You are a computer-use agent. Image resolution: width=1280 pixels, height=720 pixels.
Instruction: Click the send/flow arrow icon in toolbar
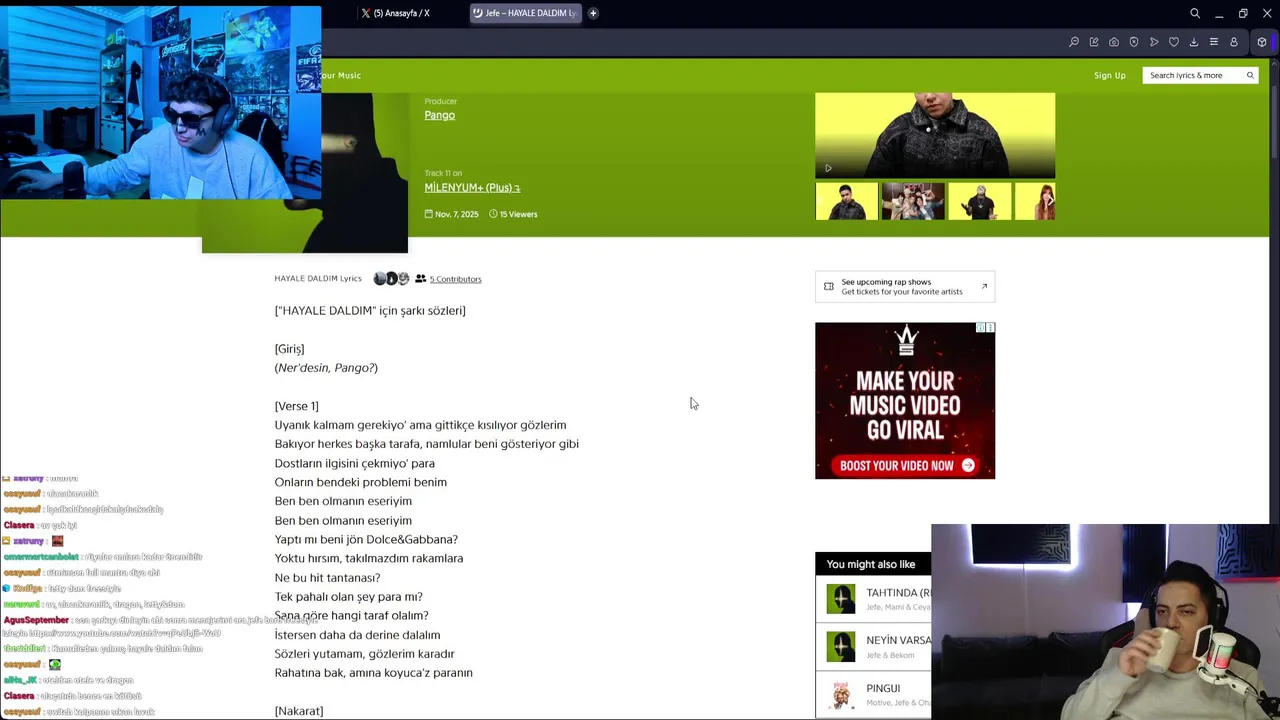coord(1154,42)
